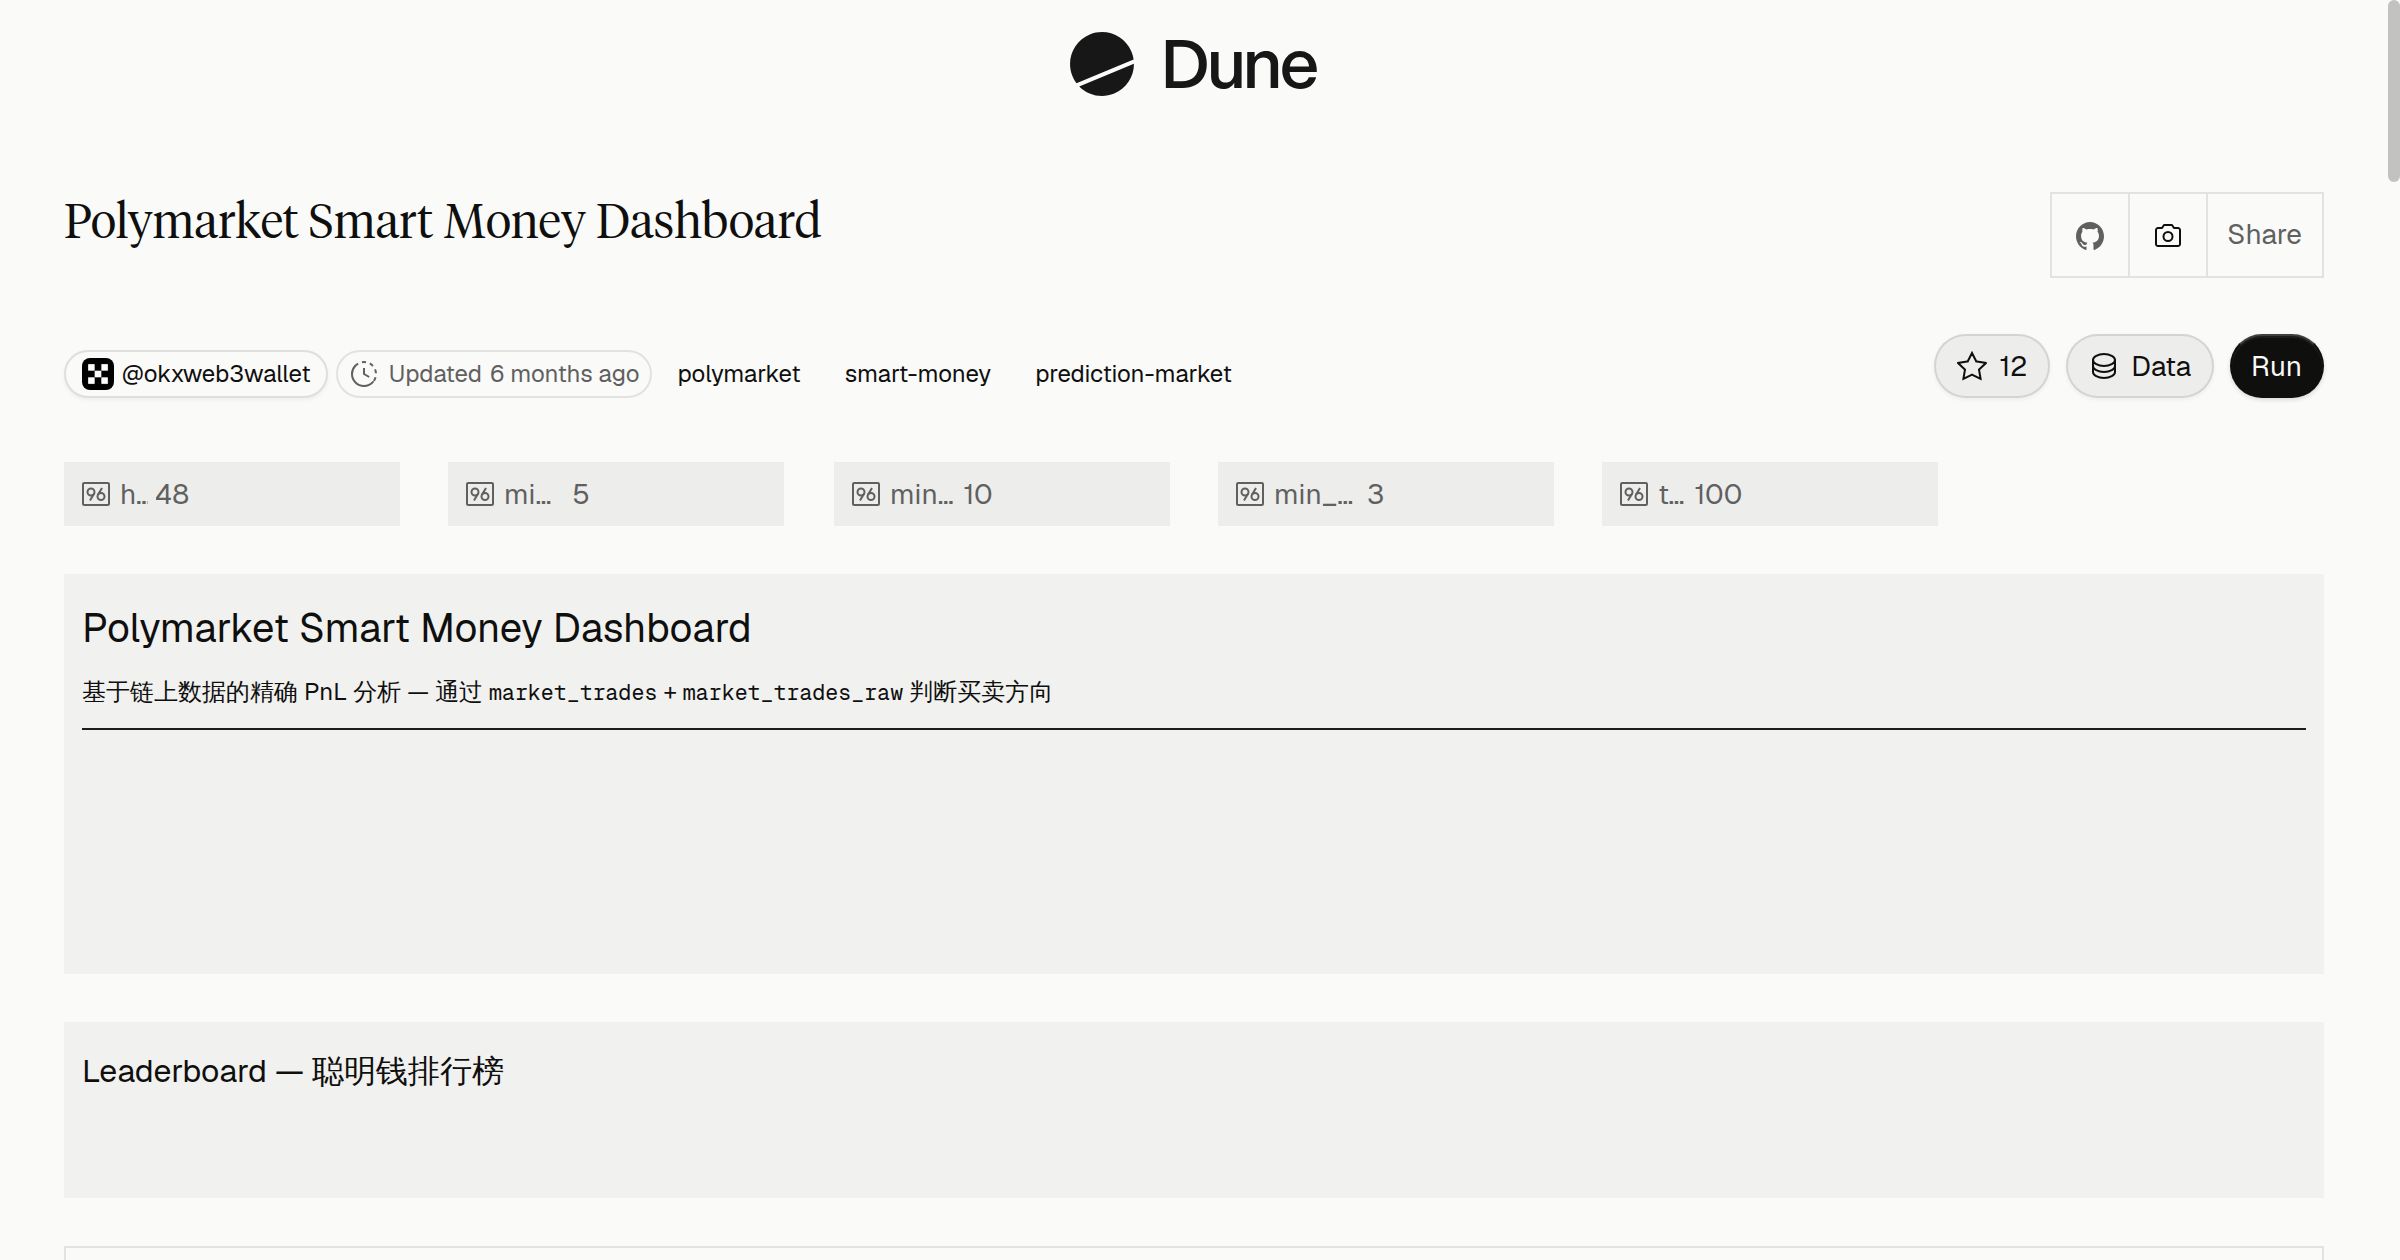Click the camera screenshot icon

2167,235
